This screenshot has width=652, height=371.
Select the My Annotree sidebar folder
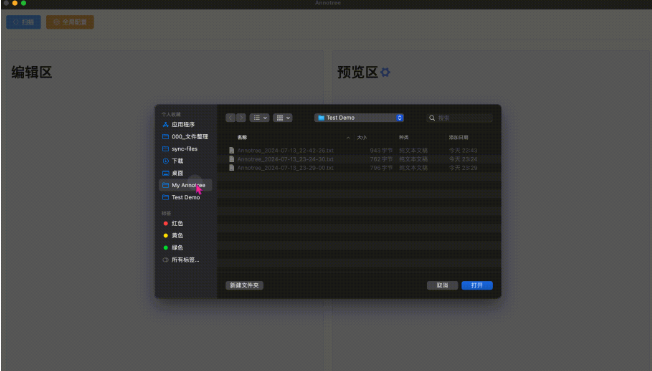point(185,185)
